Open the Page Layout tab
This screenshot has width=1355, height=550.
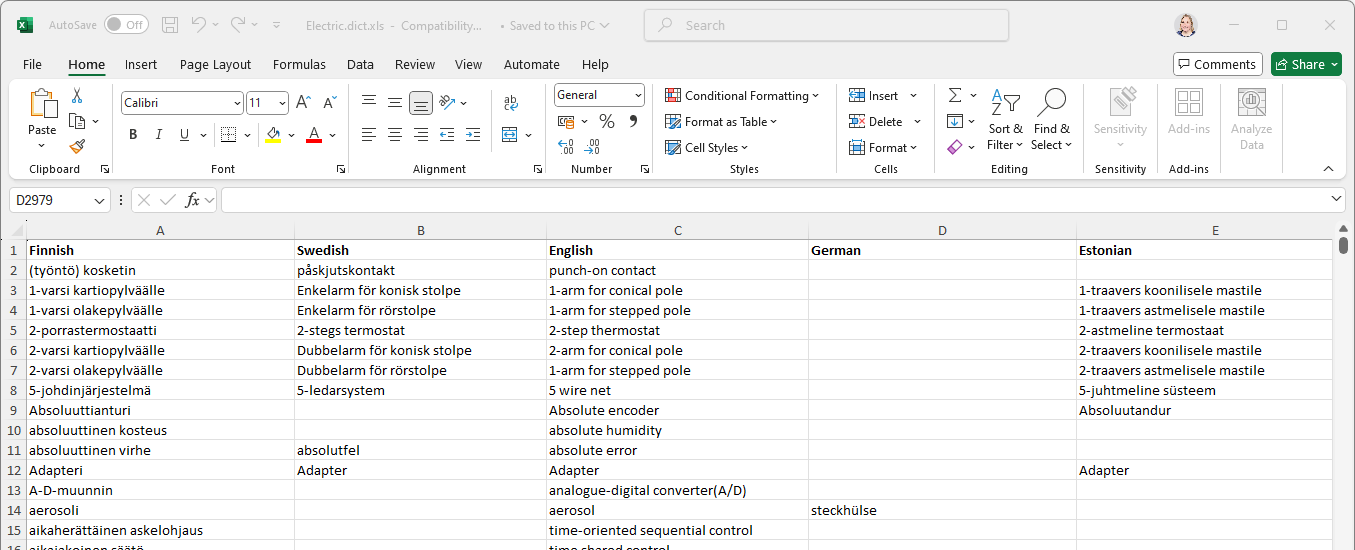pyautogui.click(x=215, y=64)
